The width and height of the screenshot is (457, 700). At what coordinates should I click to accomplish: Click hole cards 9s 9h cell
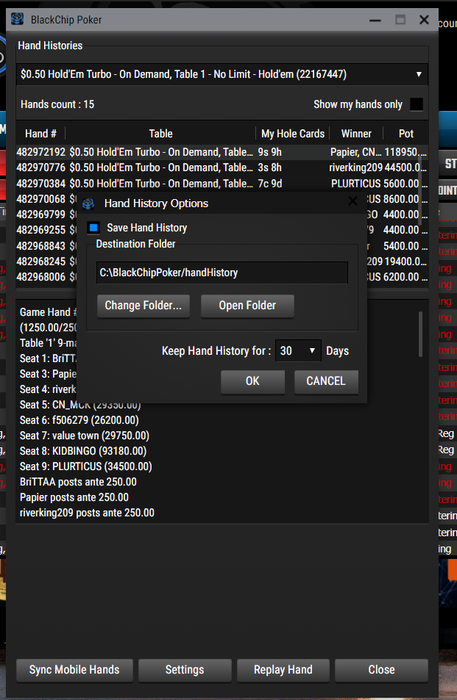pyautogui.click(x=270, y=152)
